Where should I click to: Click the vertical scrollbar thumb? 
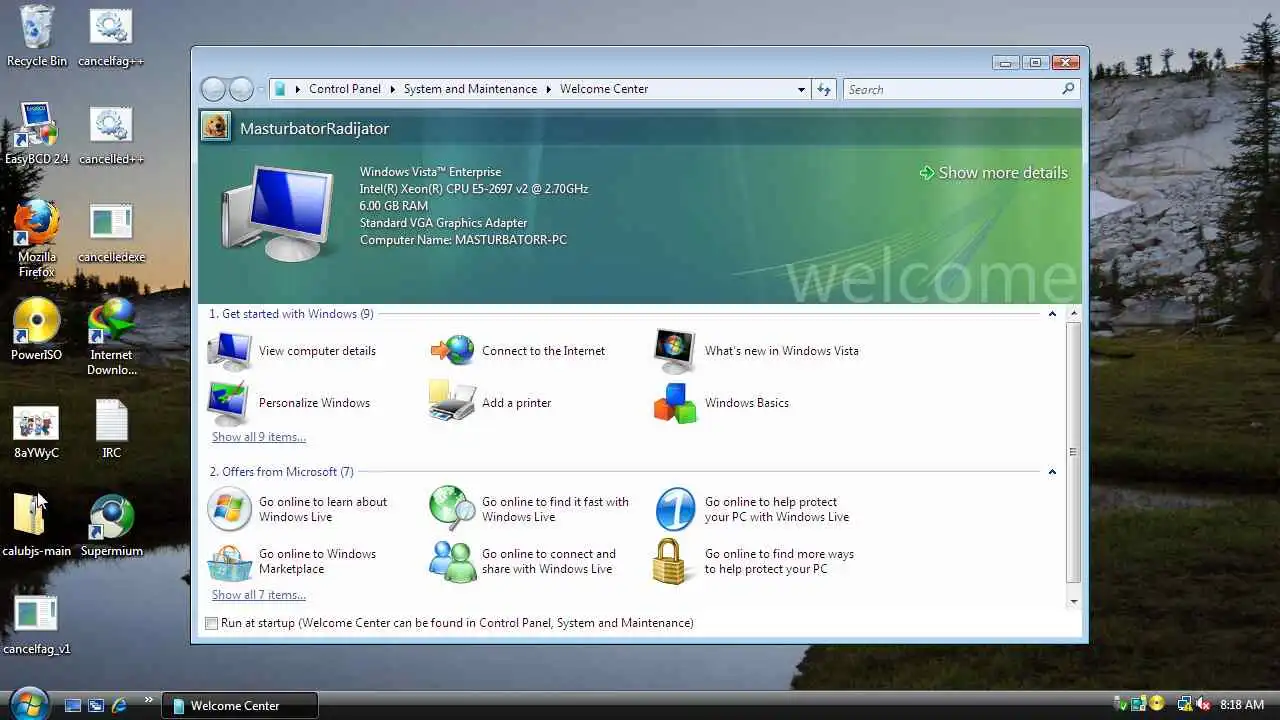pyautogui.click(x=1074, y=452)
